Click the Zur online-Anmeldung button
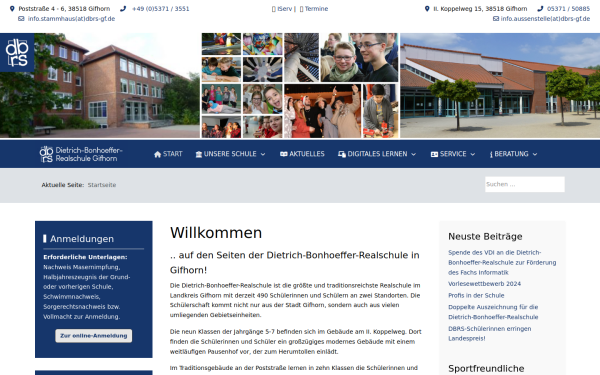This screenshot has height=375, width=600. point(94,336)
